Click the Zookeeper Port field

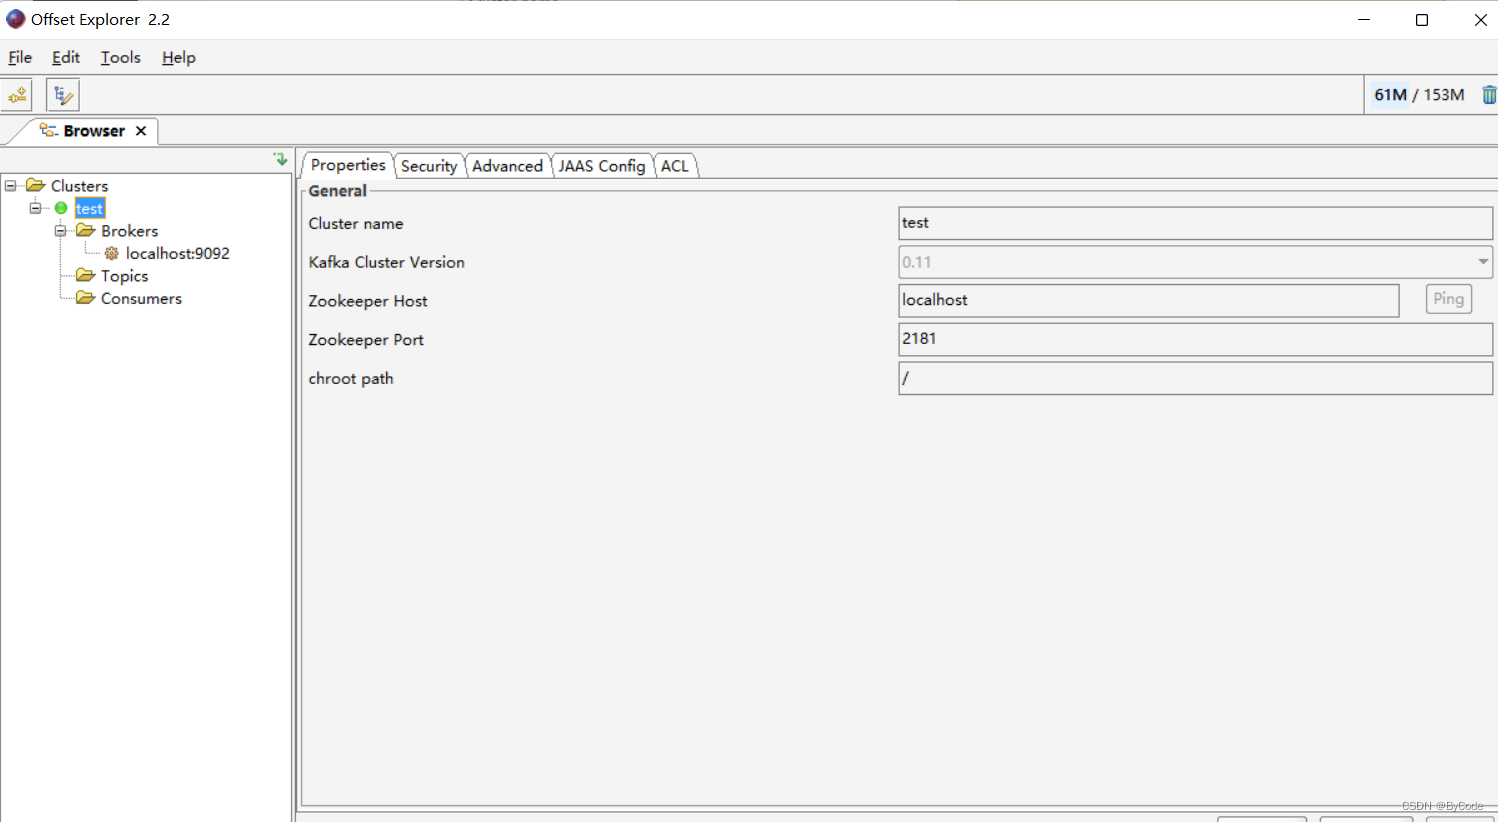click(x=1195, y=339)
